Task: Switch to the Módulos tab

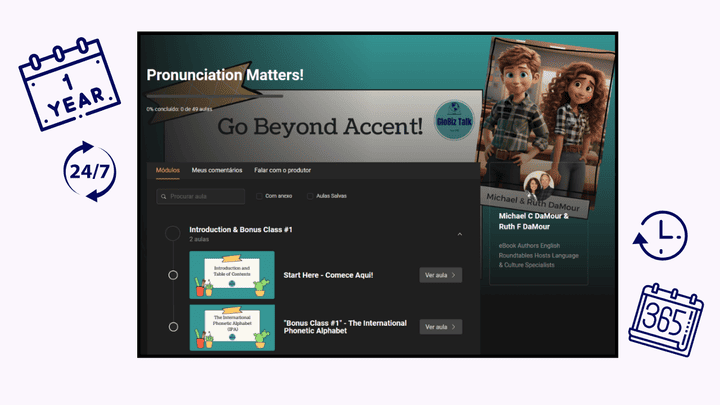Action: (168, 170)
